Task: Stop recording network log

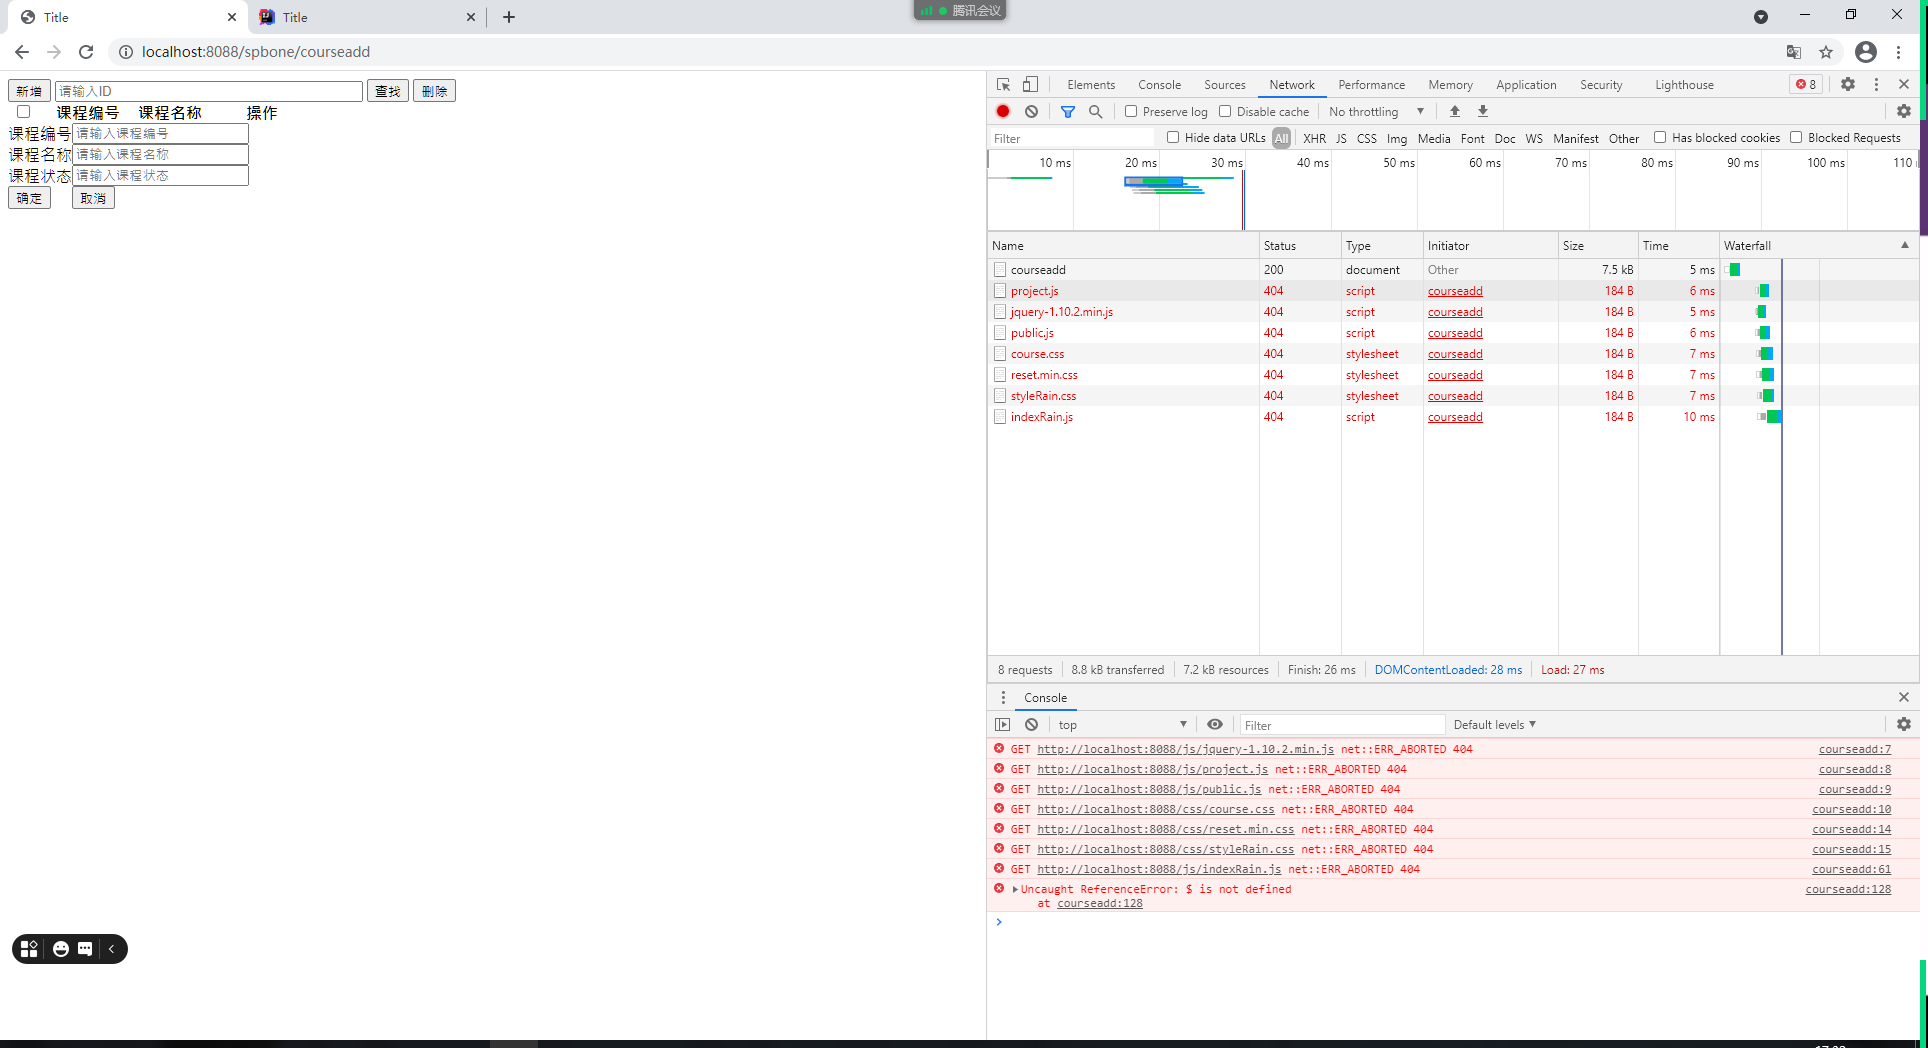Action: 1003,111
